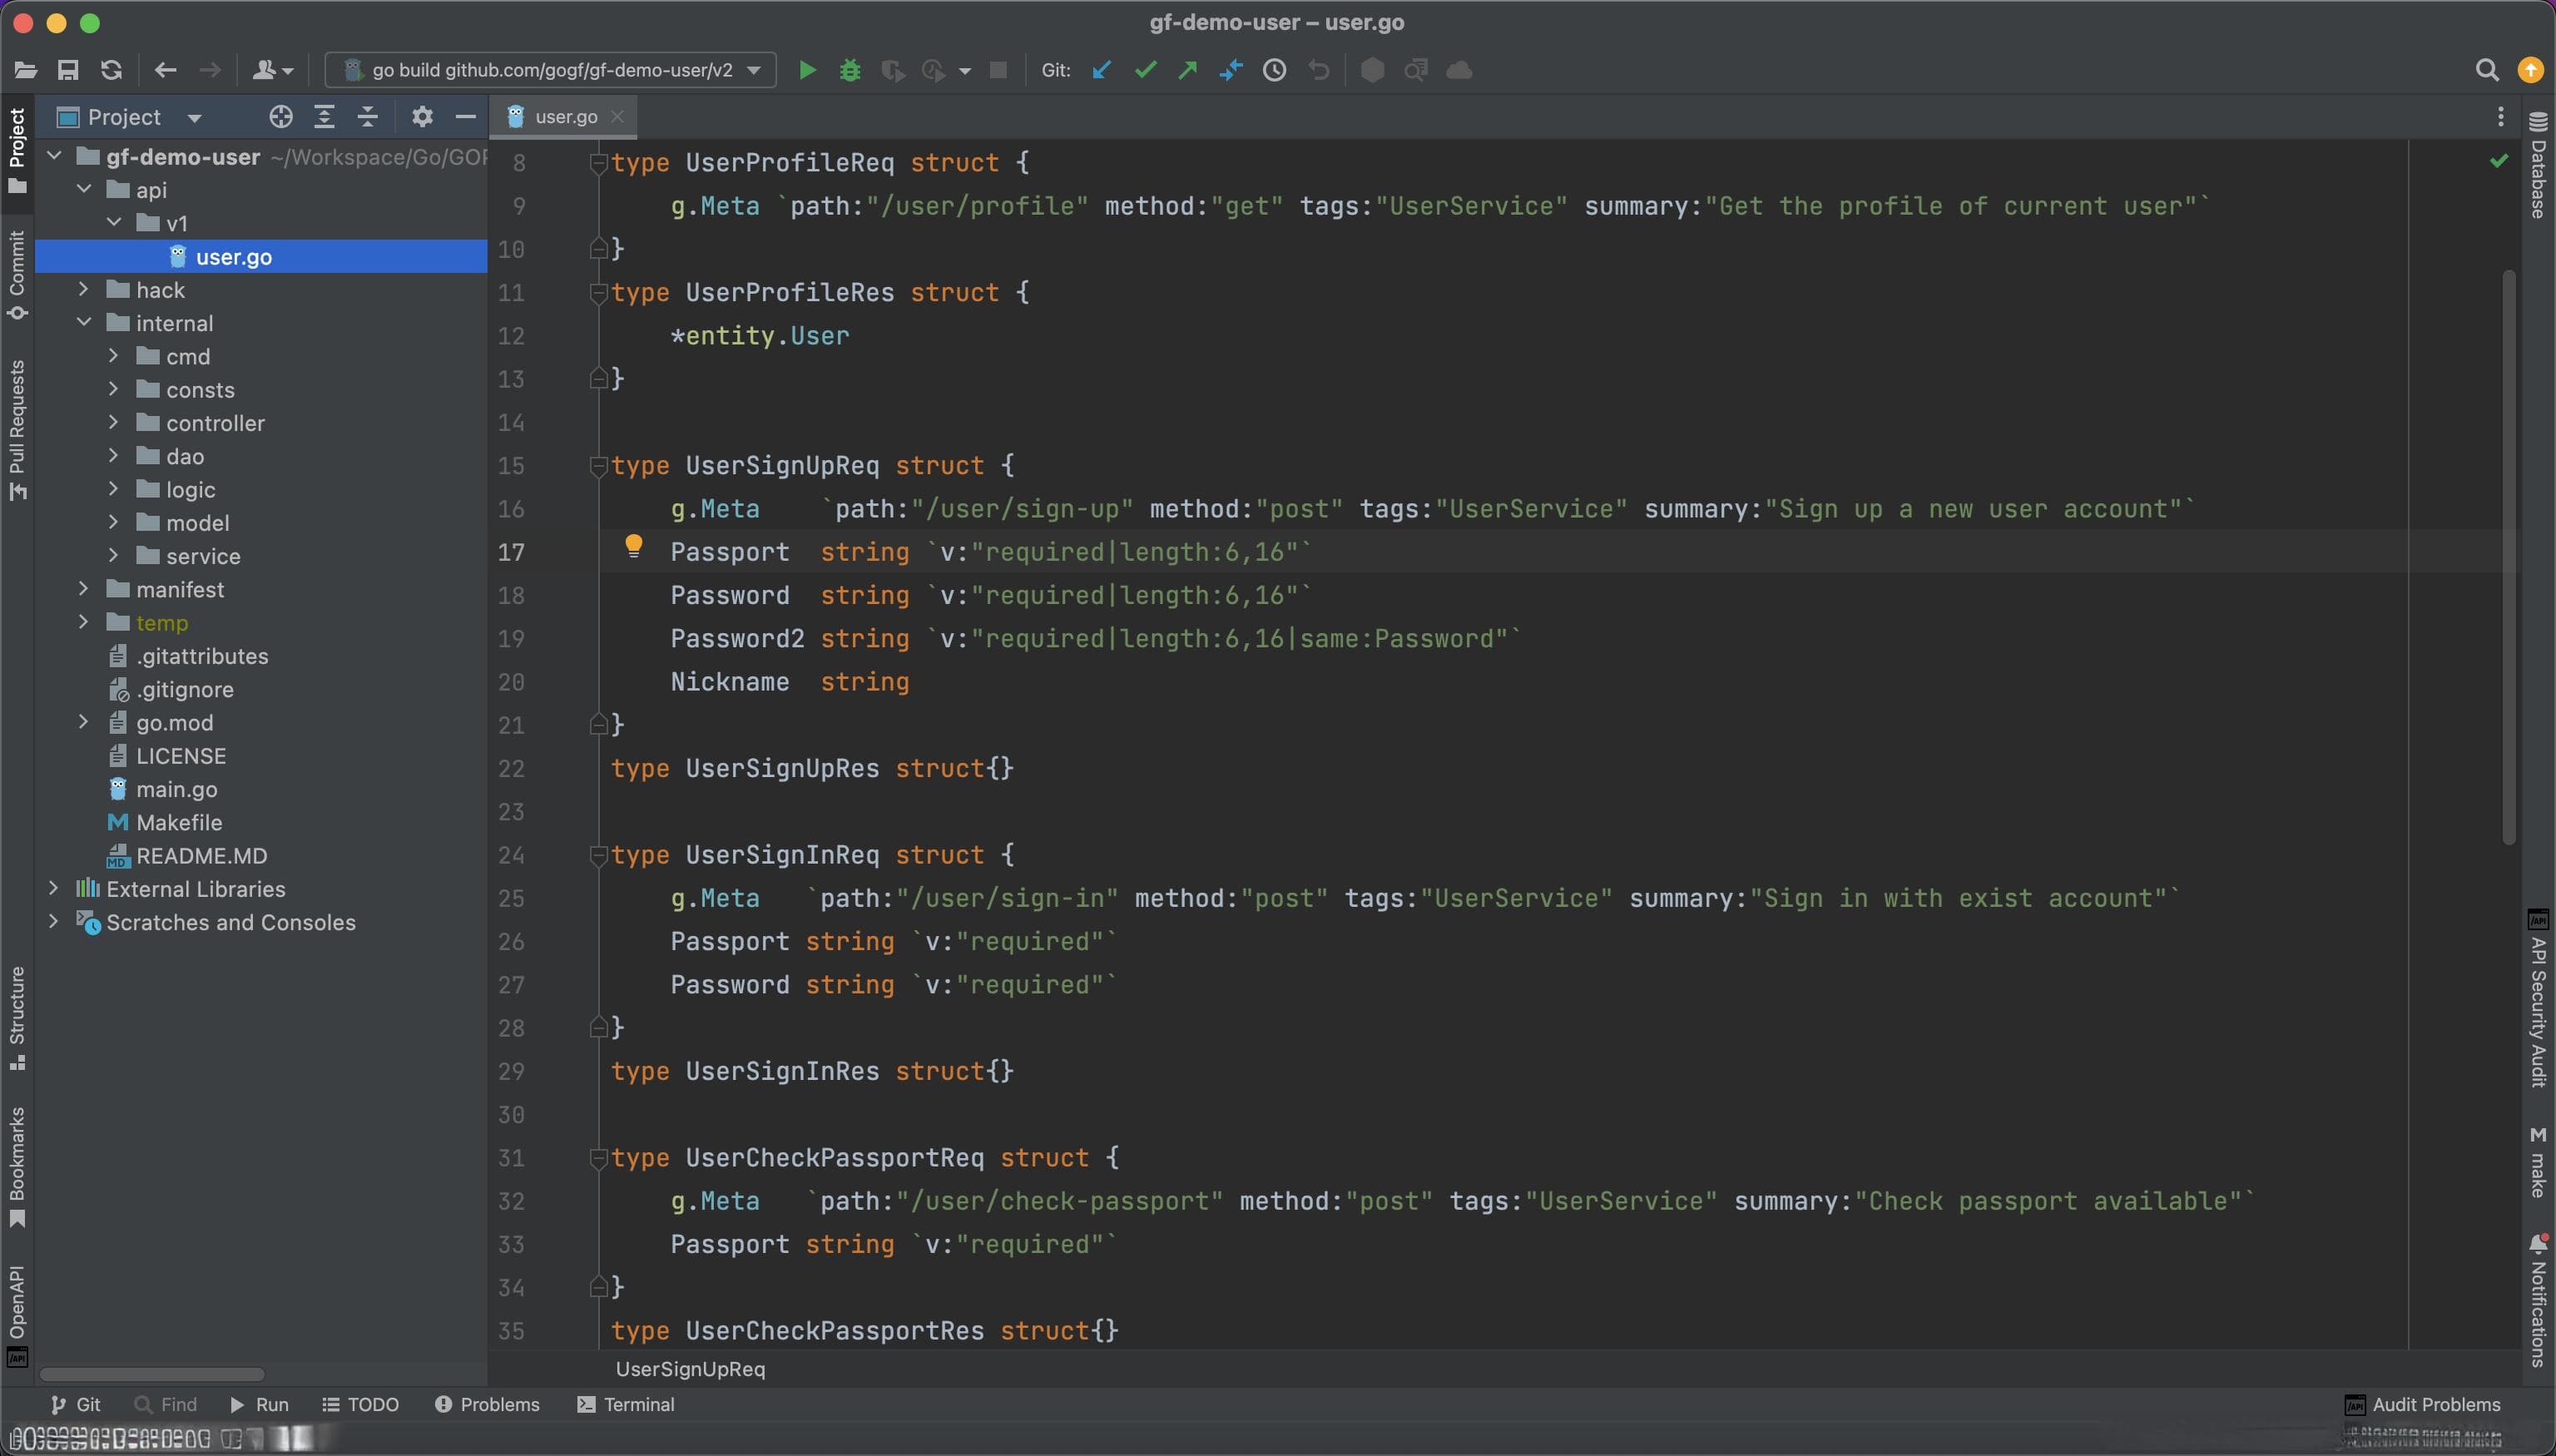Open Project panel gear options

coord(422,117)
